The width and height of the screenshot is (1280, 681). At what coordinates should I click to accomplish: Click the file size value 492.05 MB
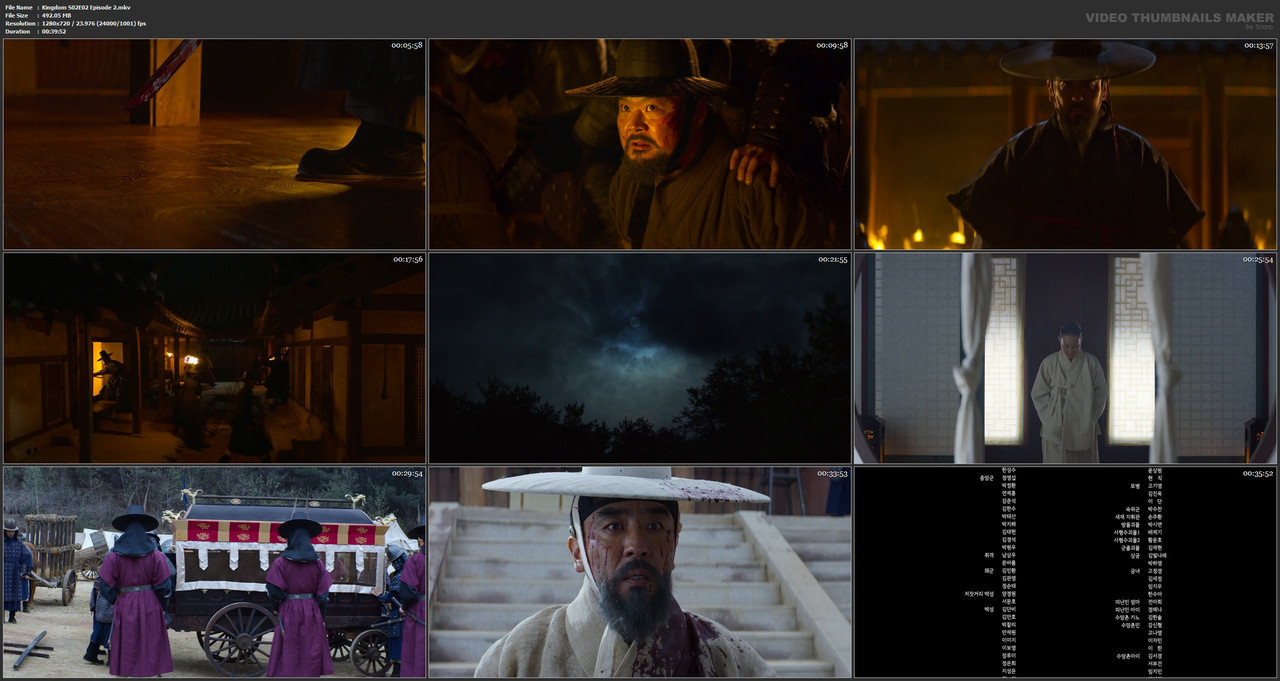click(x=56, y=15)
